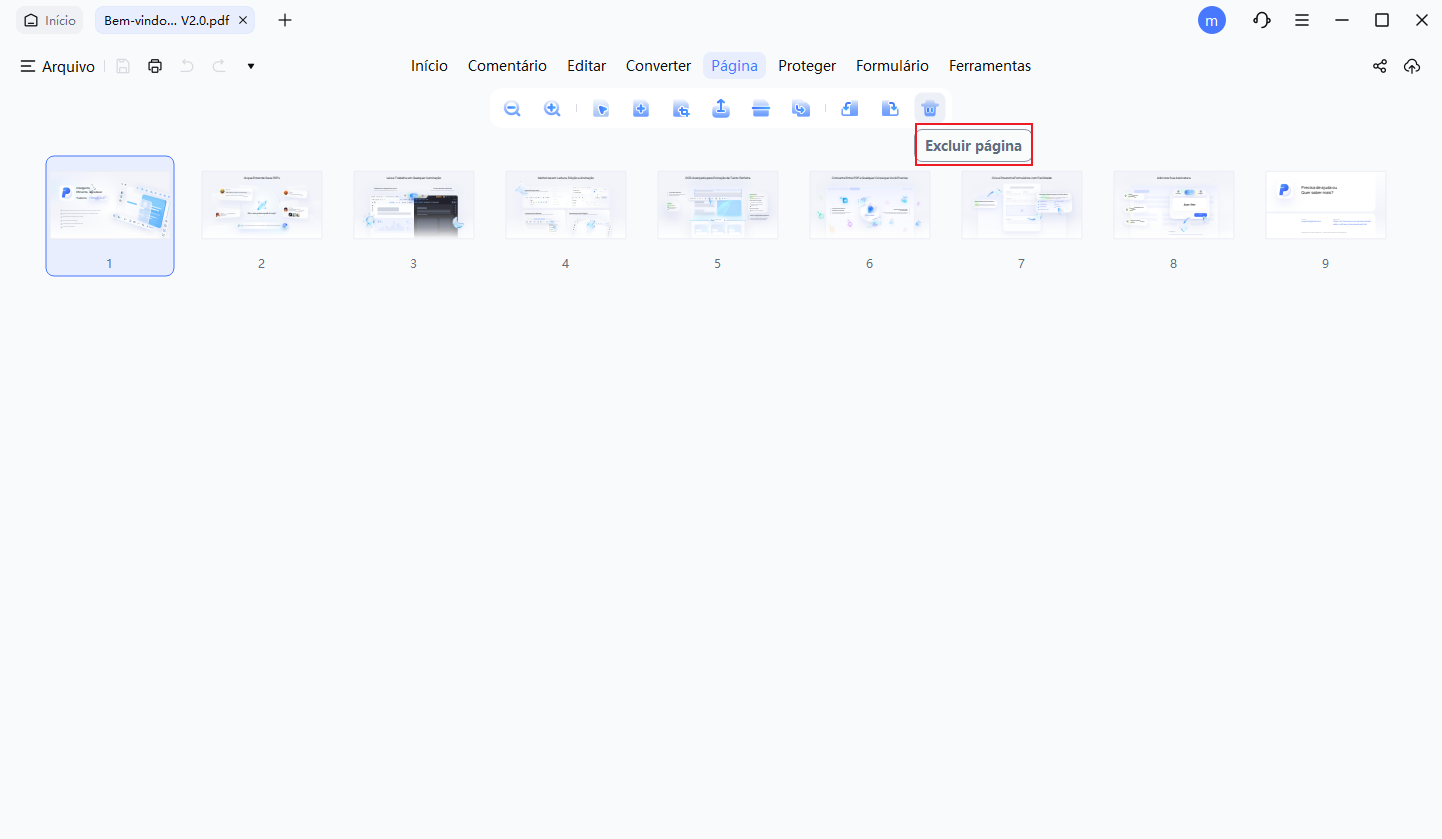
Task: Rotate the page right using toolbar icon
Action: tap(889, 108)
